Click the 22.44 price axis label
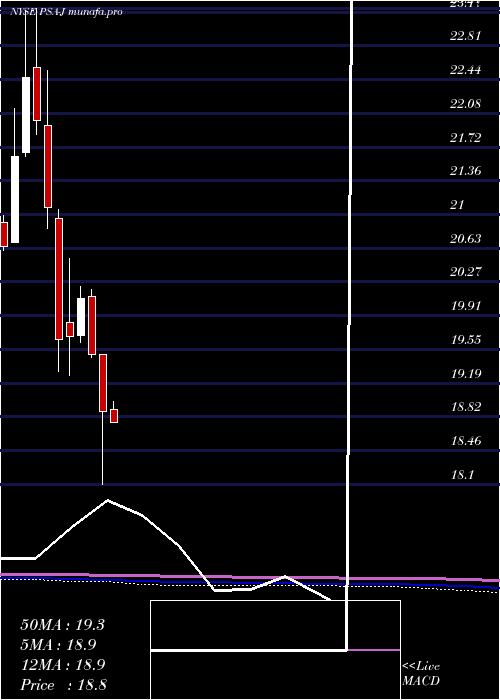This screenshot has height=700, width=500. pyautogui.click(x=466, y=70)
